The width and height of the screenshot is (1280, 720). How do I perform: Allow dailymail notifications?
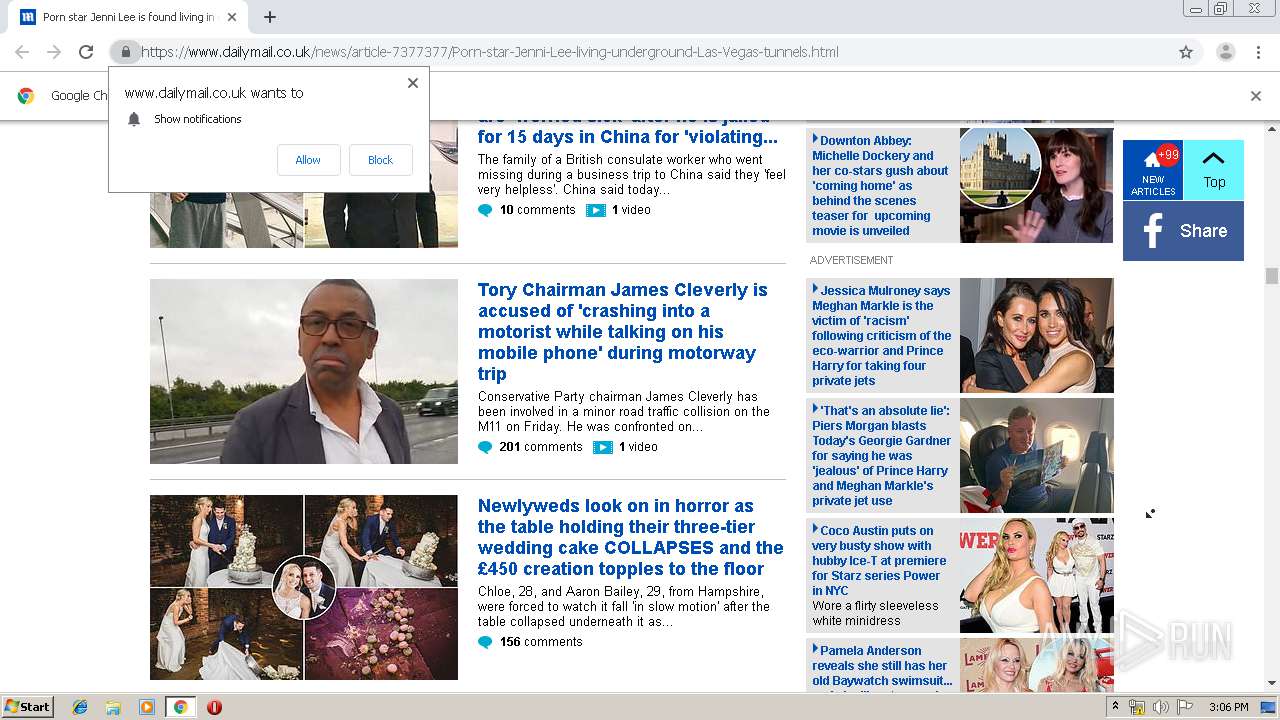308,160
